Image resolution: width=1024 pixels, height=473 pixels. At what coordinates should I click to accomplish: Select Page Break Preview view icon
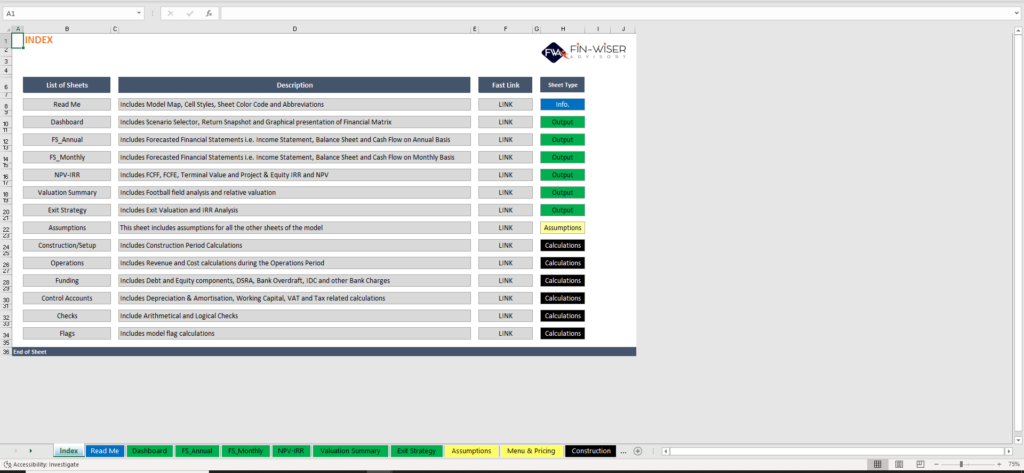tap(919, 464)
